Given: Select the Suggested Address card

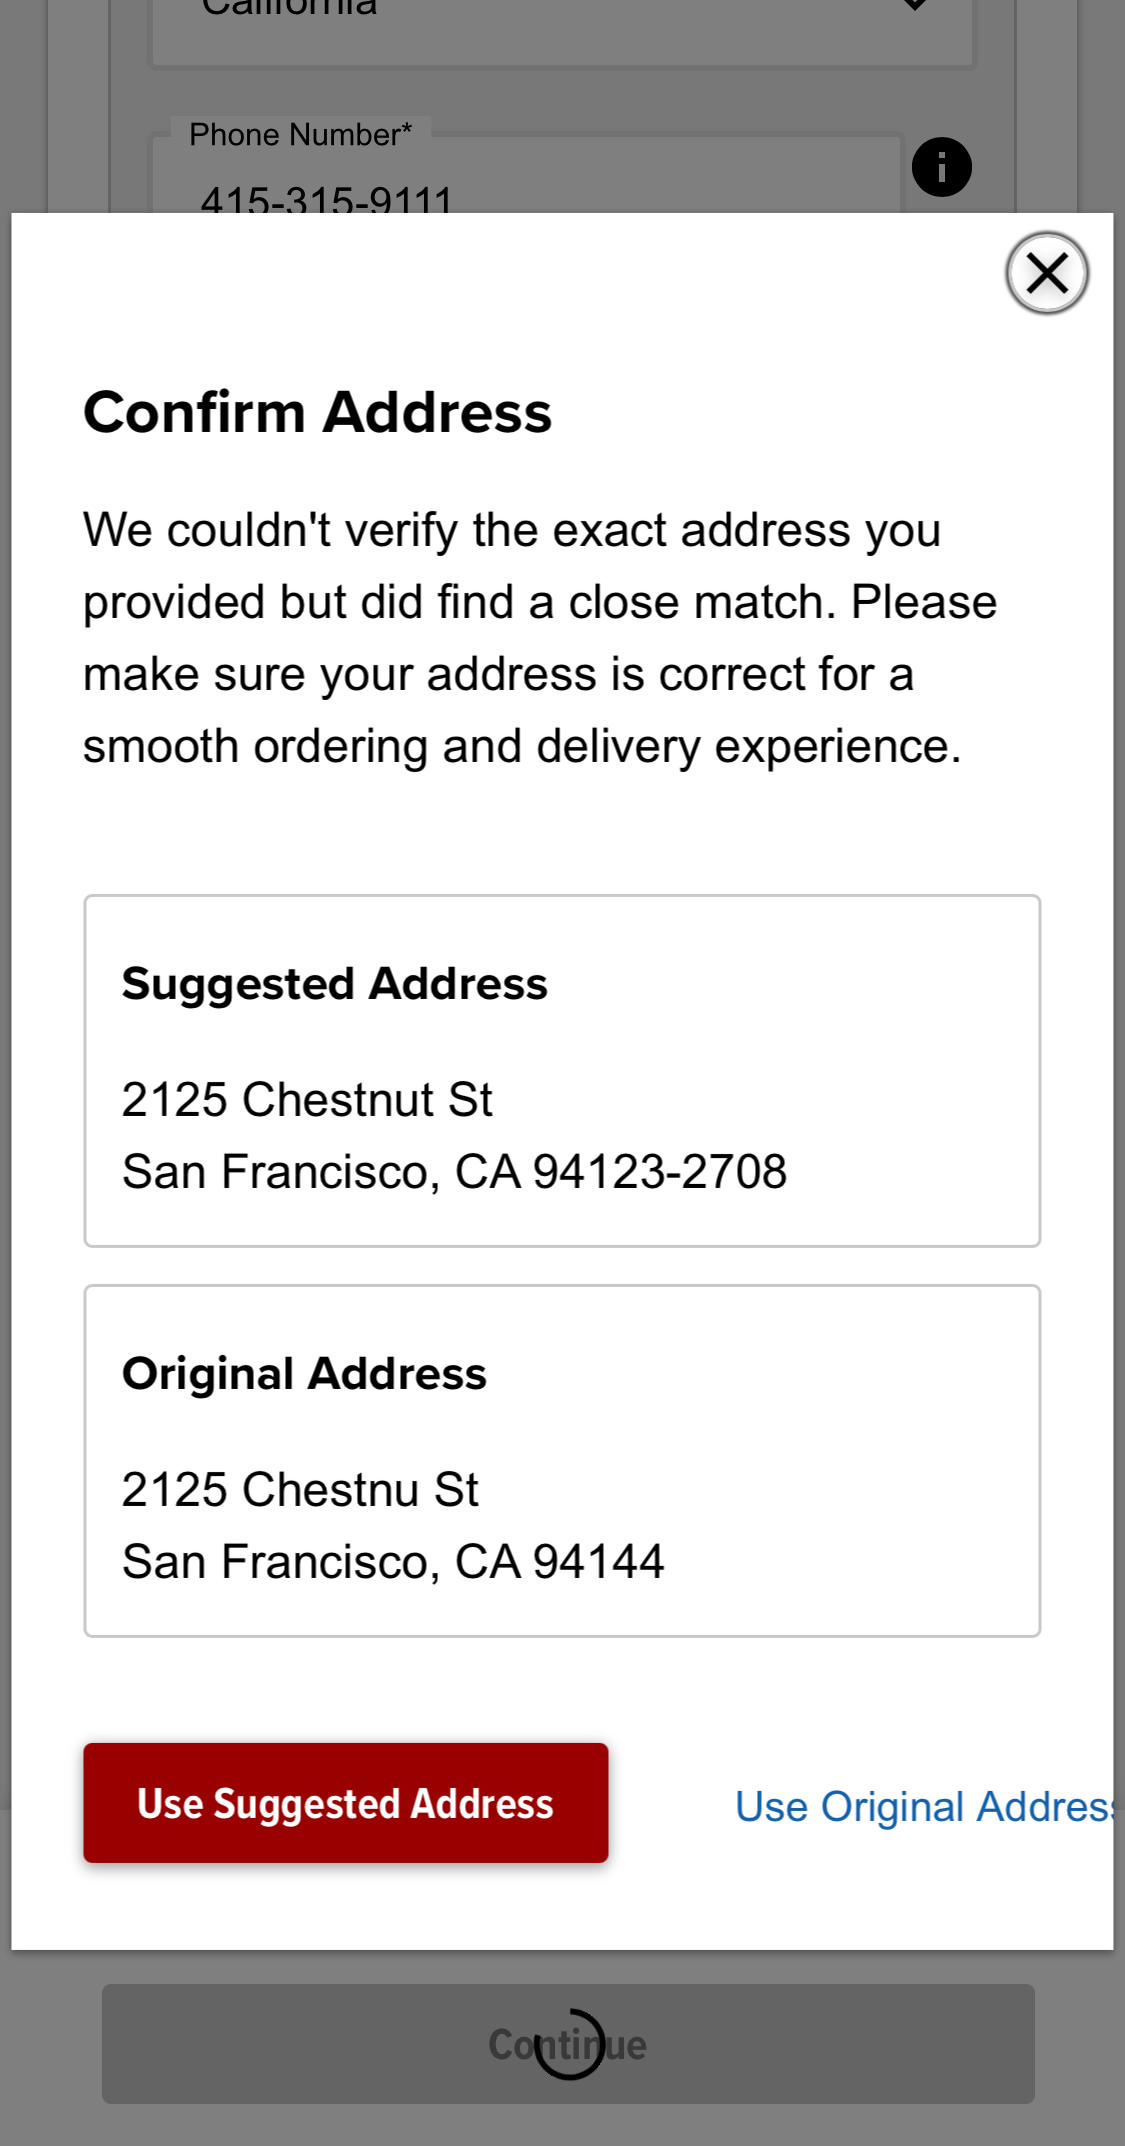Looking at the screenshot, I should click(x=562, y=1070).
